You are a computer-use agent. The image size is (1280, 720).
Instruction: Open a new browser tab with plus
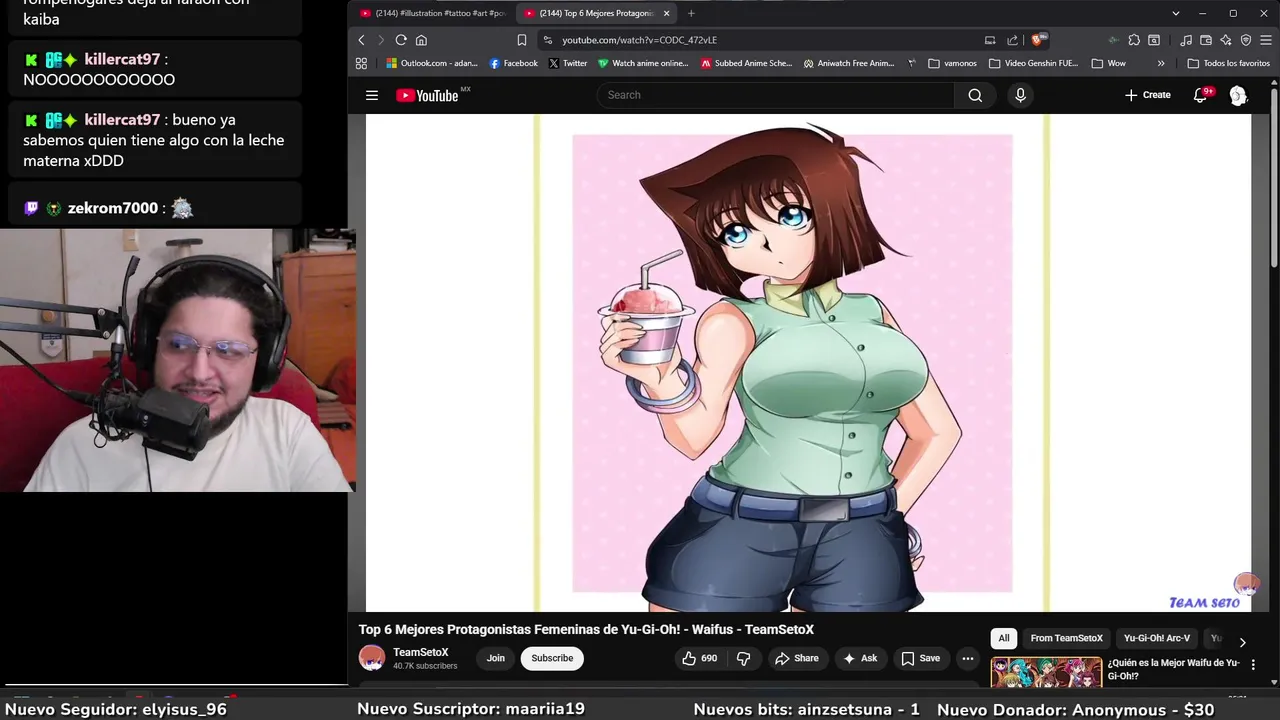[691, 13]
